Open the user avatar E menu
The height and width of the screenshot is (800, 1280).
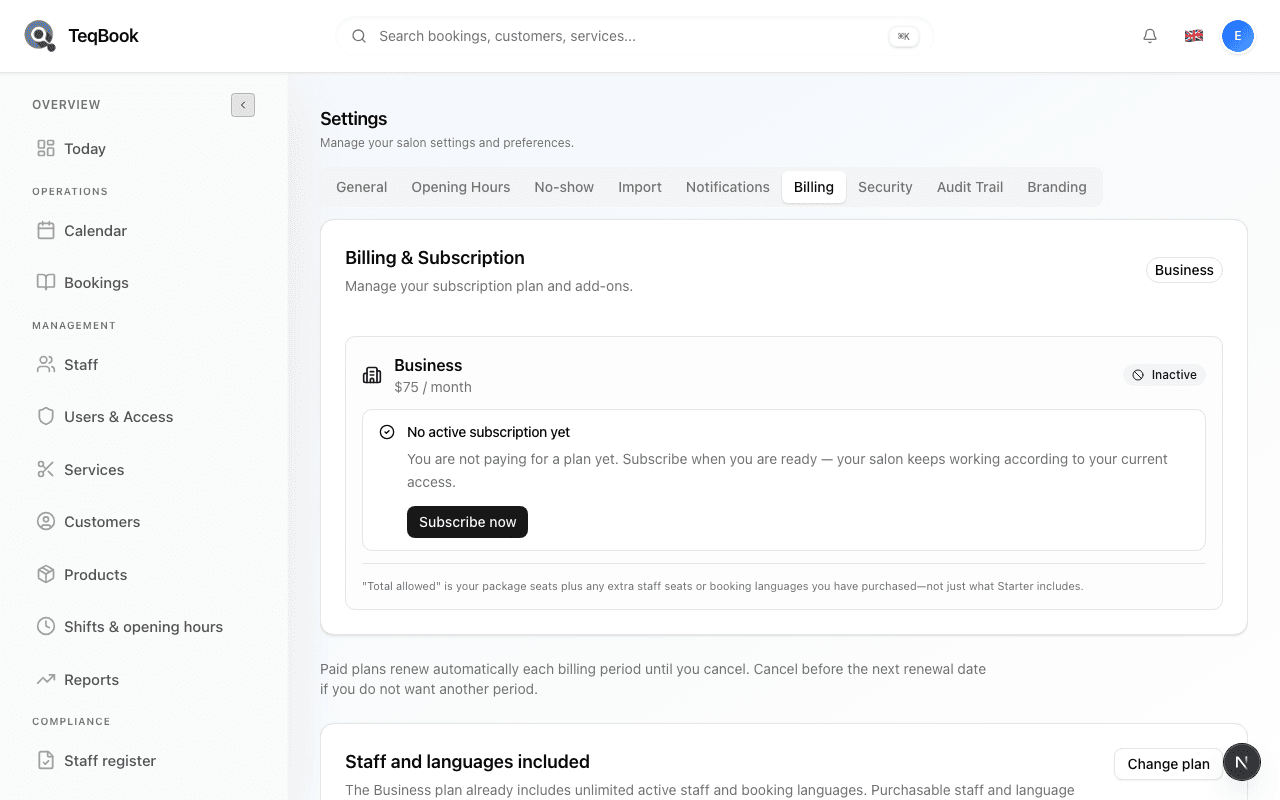1238,36
